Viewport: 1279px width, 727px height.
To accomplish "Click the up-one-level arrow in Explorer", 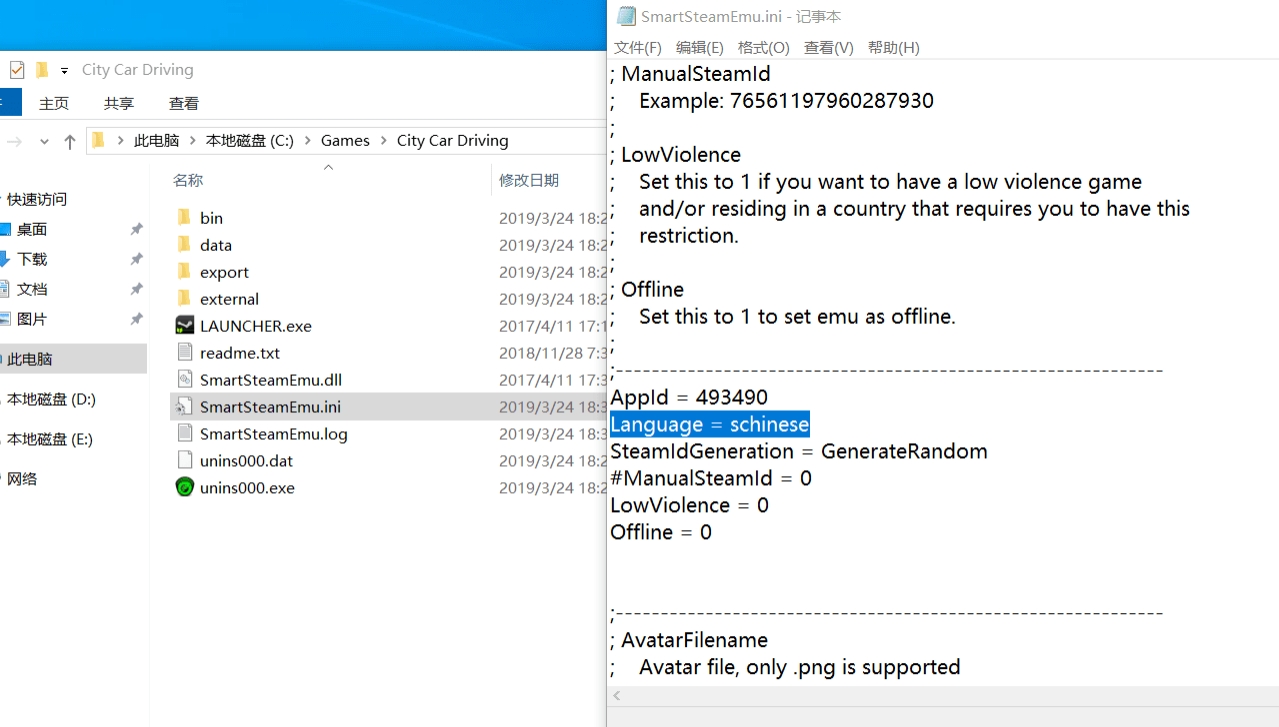I will click(x=69, y=142).
